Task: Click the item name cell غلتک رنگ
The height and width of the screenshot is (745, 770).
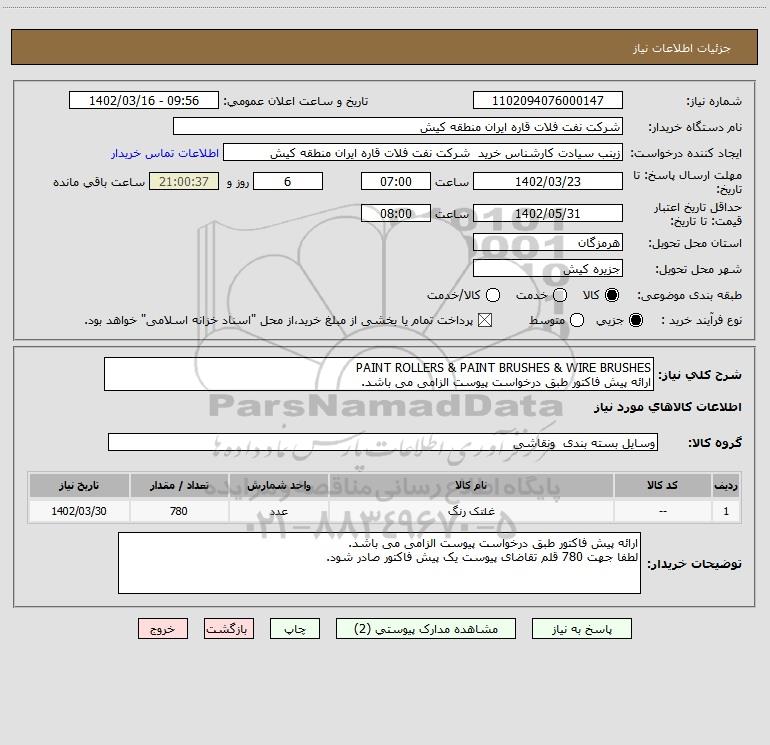Action: 471,511
